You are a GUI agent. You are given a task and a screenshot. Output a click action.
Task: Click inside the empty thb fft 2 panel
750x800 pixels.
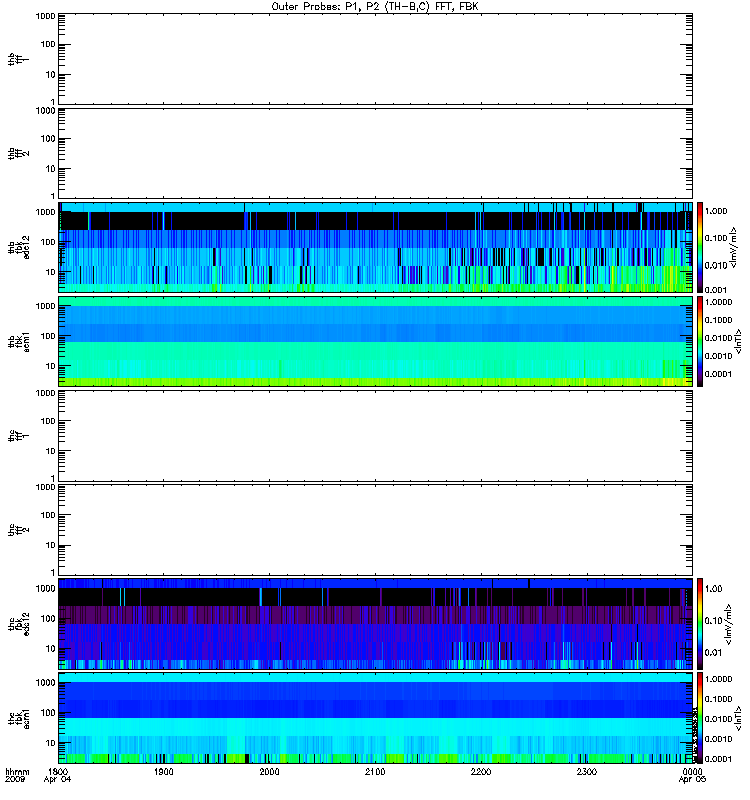375,153
